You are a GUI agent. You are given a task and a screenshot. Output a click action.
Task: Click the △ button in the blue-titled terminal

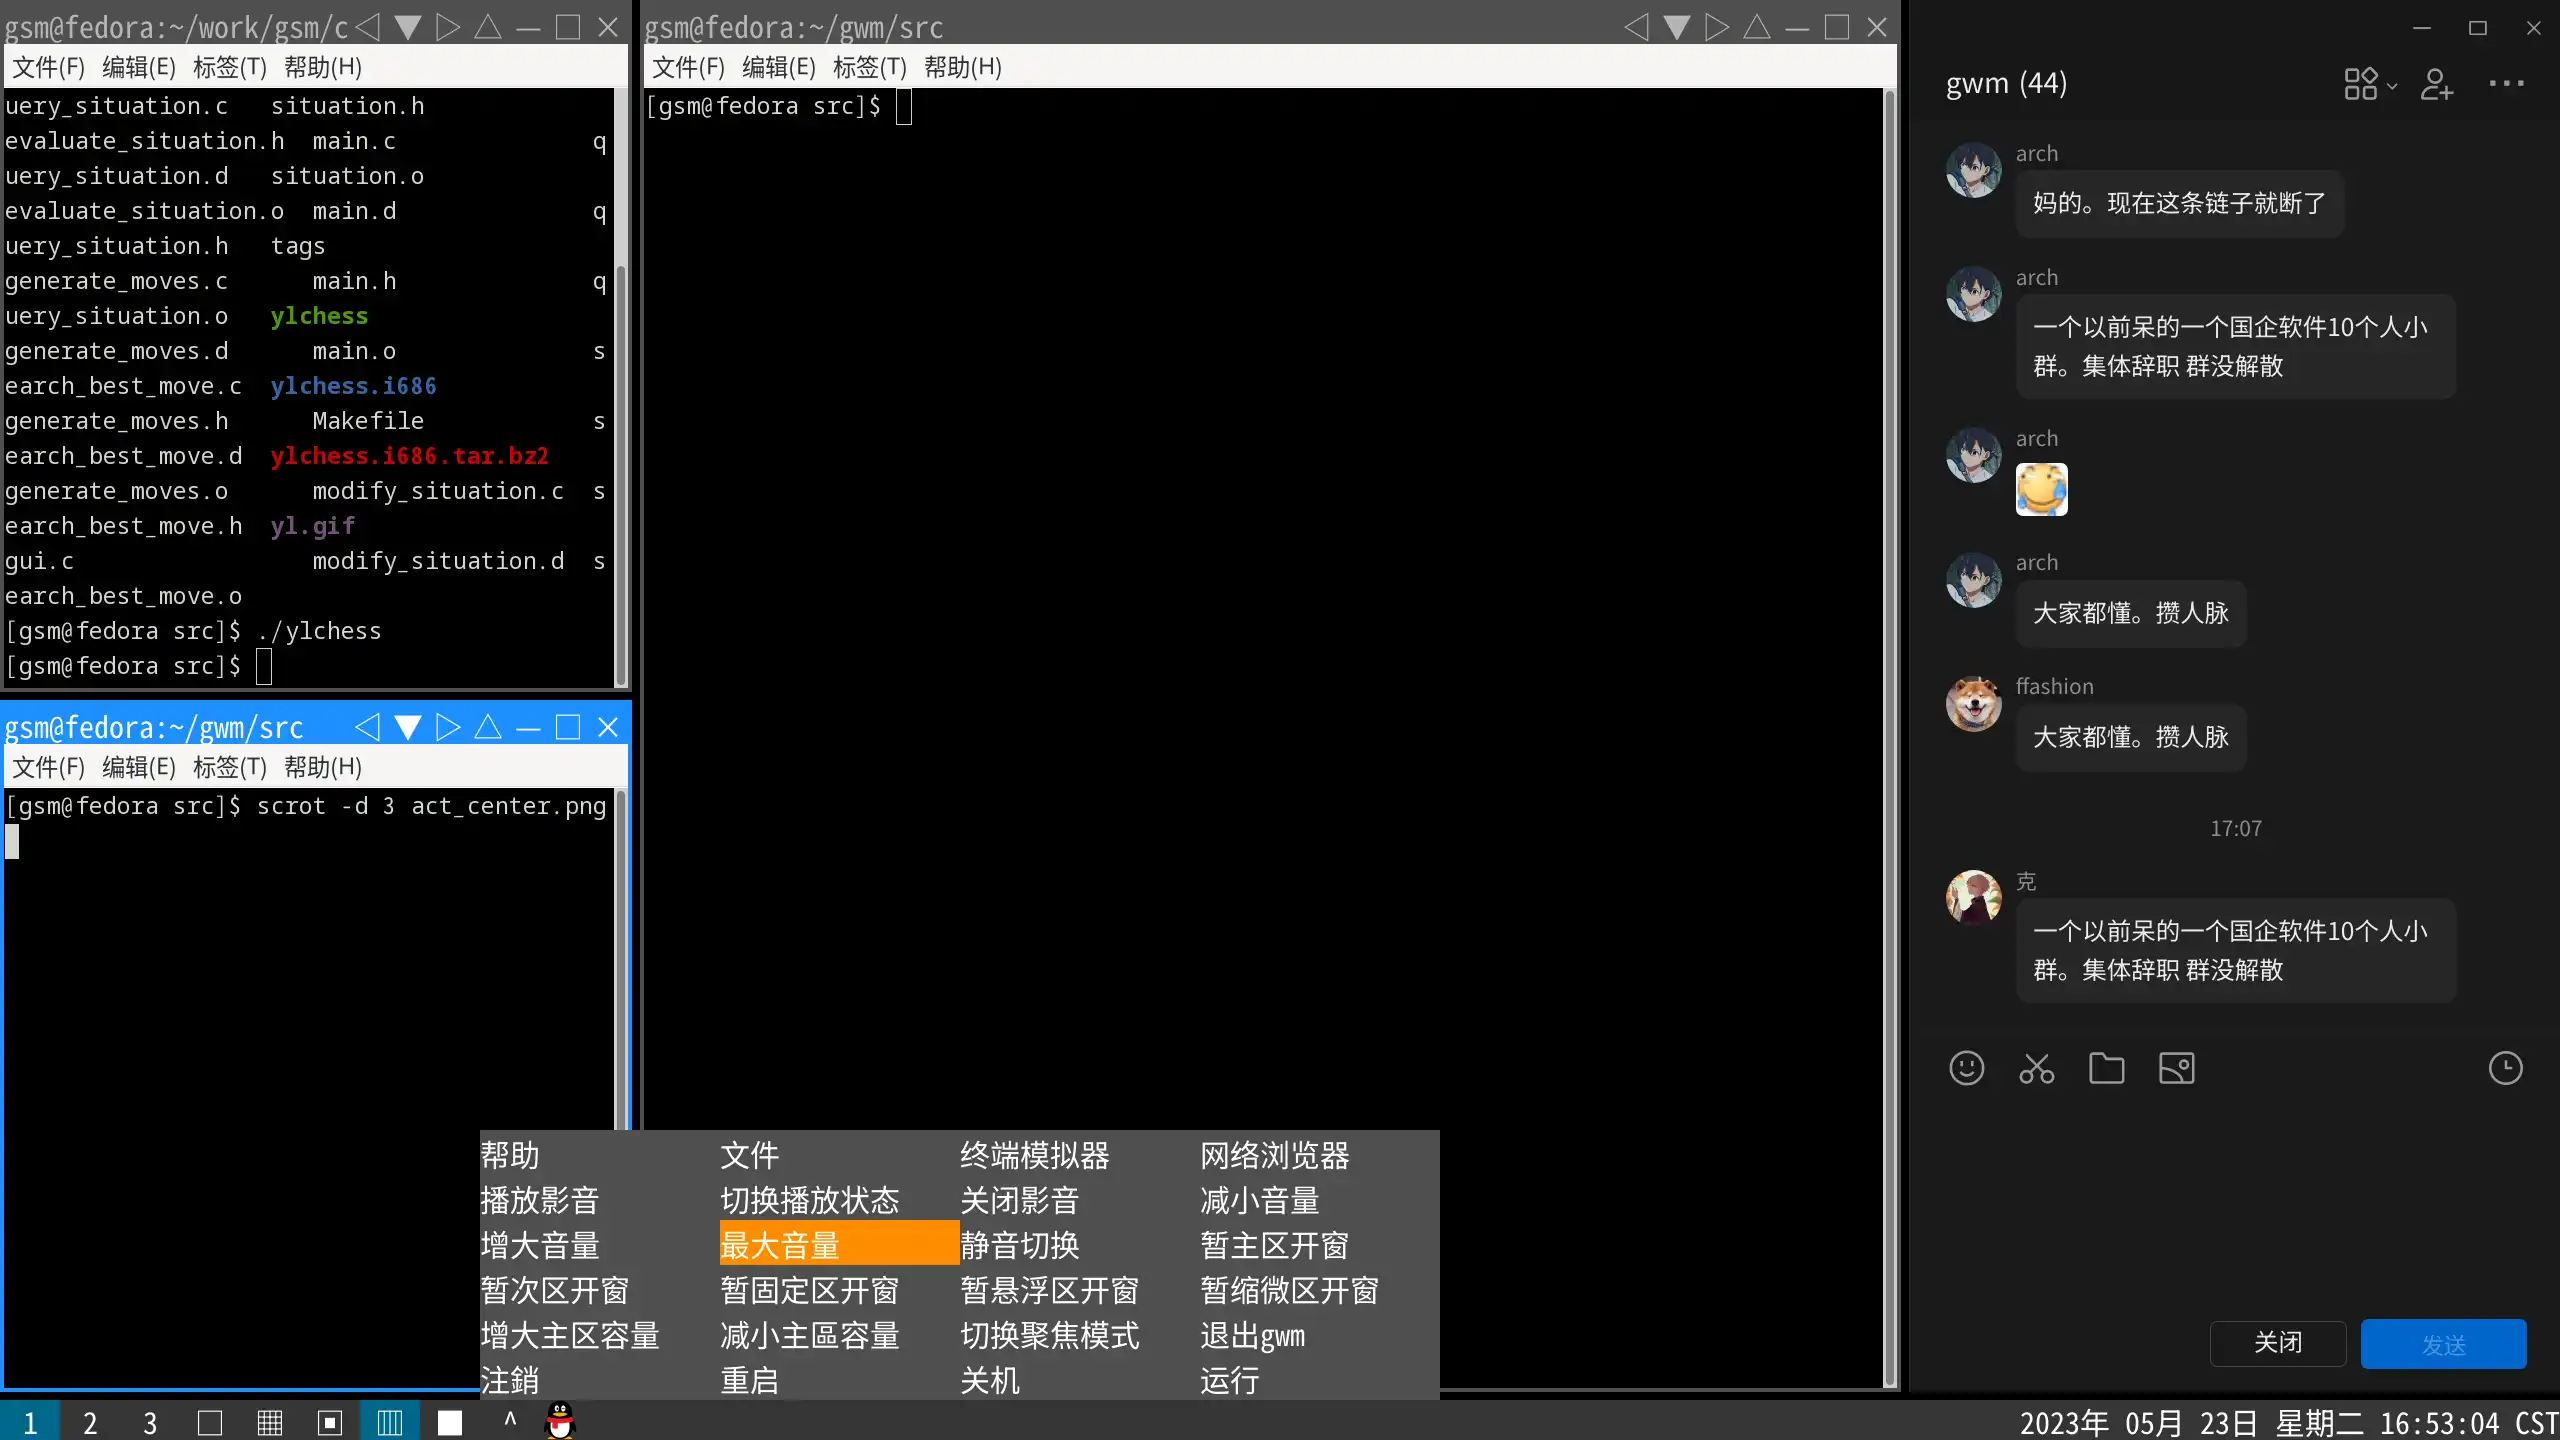click(x=488, y=727)
